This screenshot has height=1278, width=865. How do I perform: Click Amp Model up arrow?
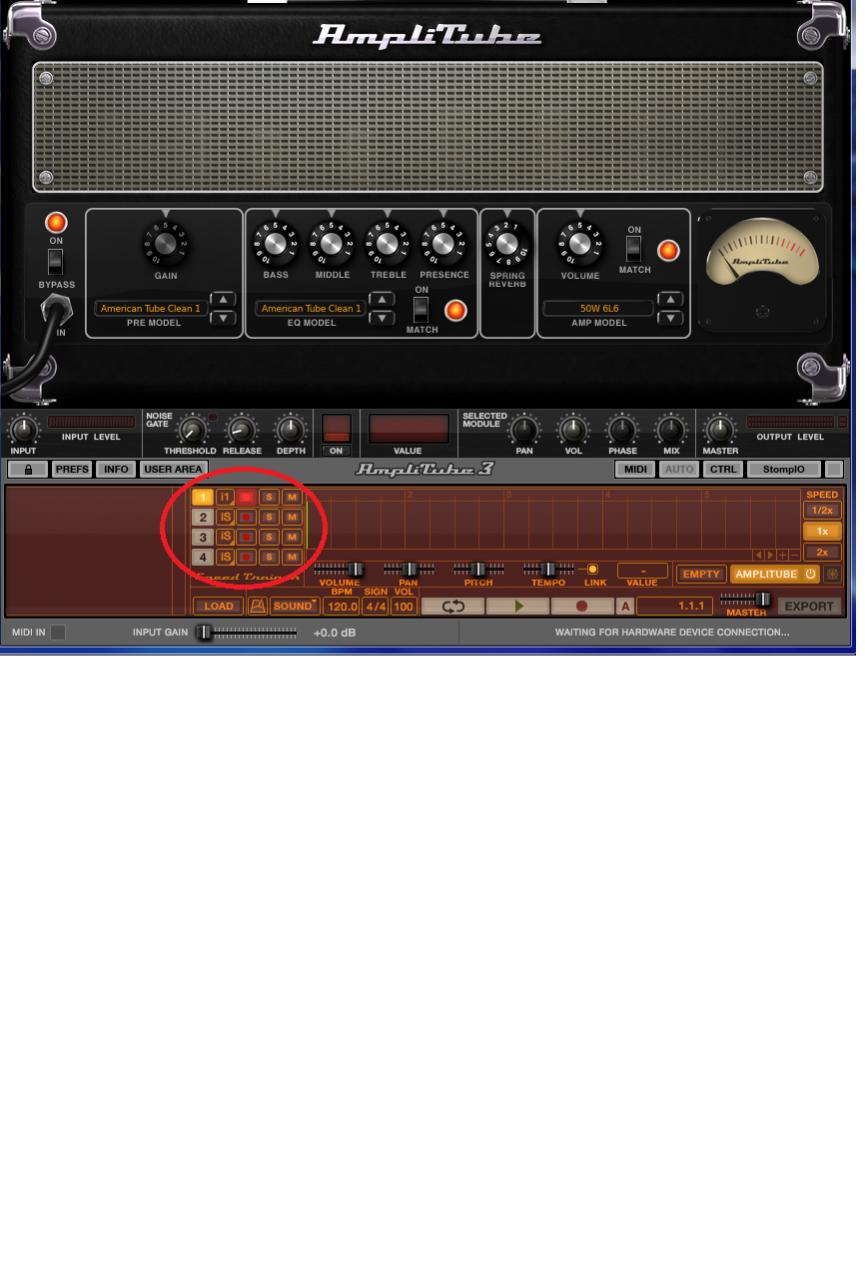(x=670, y=299)
